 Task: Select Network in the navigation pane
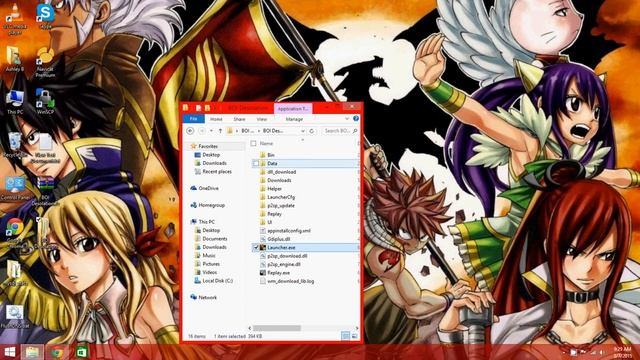click(207, 298)
